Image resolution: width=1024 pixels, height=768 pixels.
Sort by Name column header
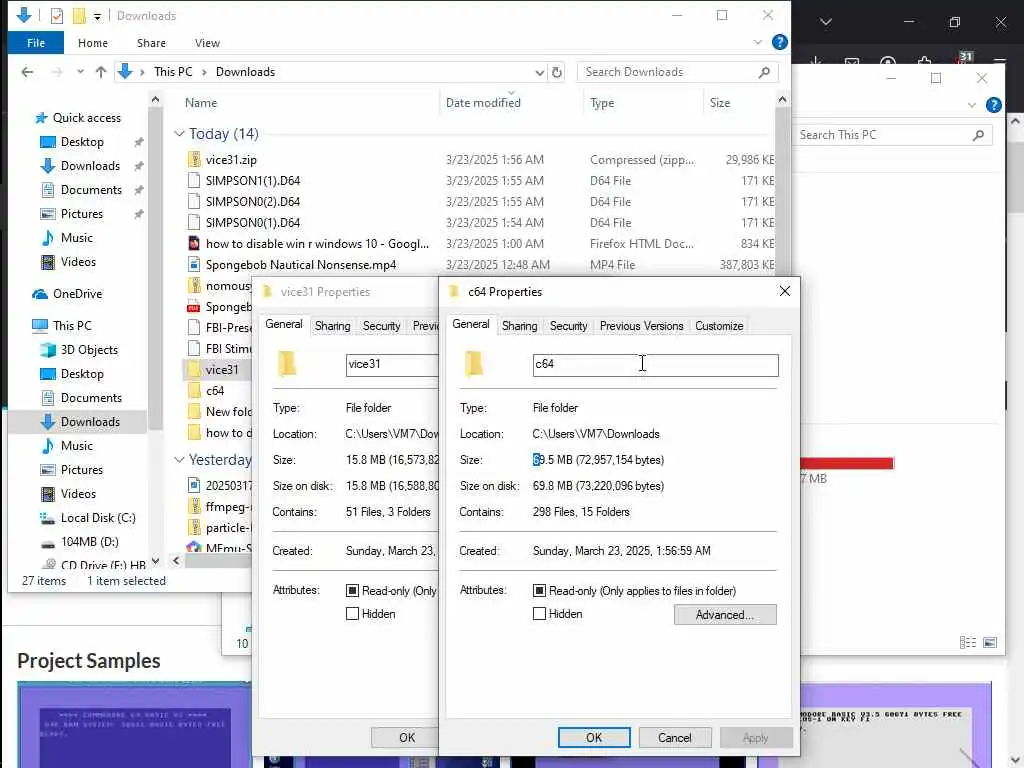[200, 103]
